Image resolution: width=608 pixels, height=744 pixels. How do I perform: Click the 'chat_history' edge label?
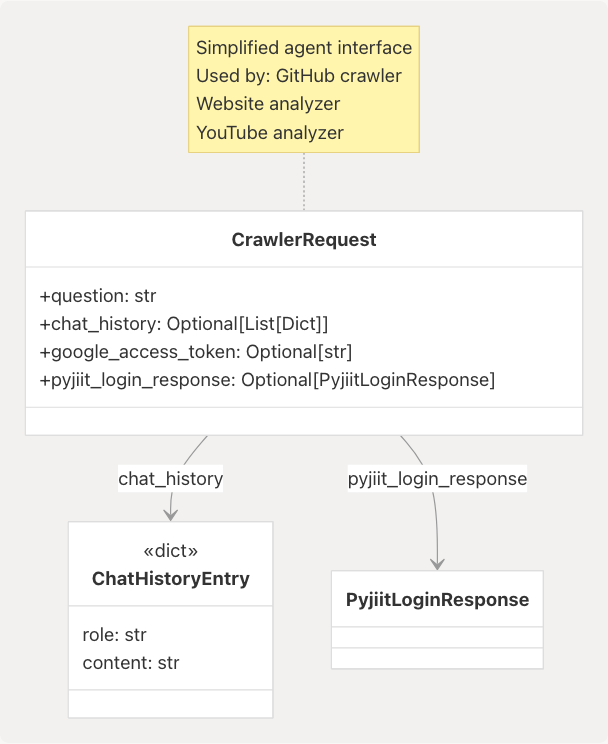[171, 479]
